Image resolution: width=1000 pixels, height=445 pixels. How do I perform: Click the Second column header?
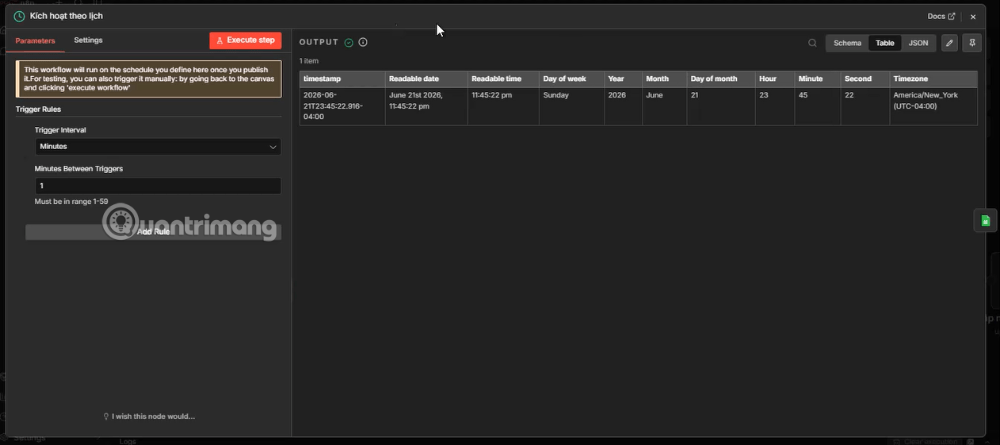[x=865, y=79]
